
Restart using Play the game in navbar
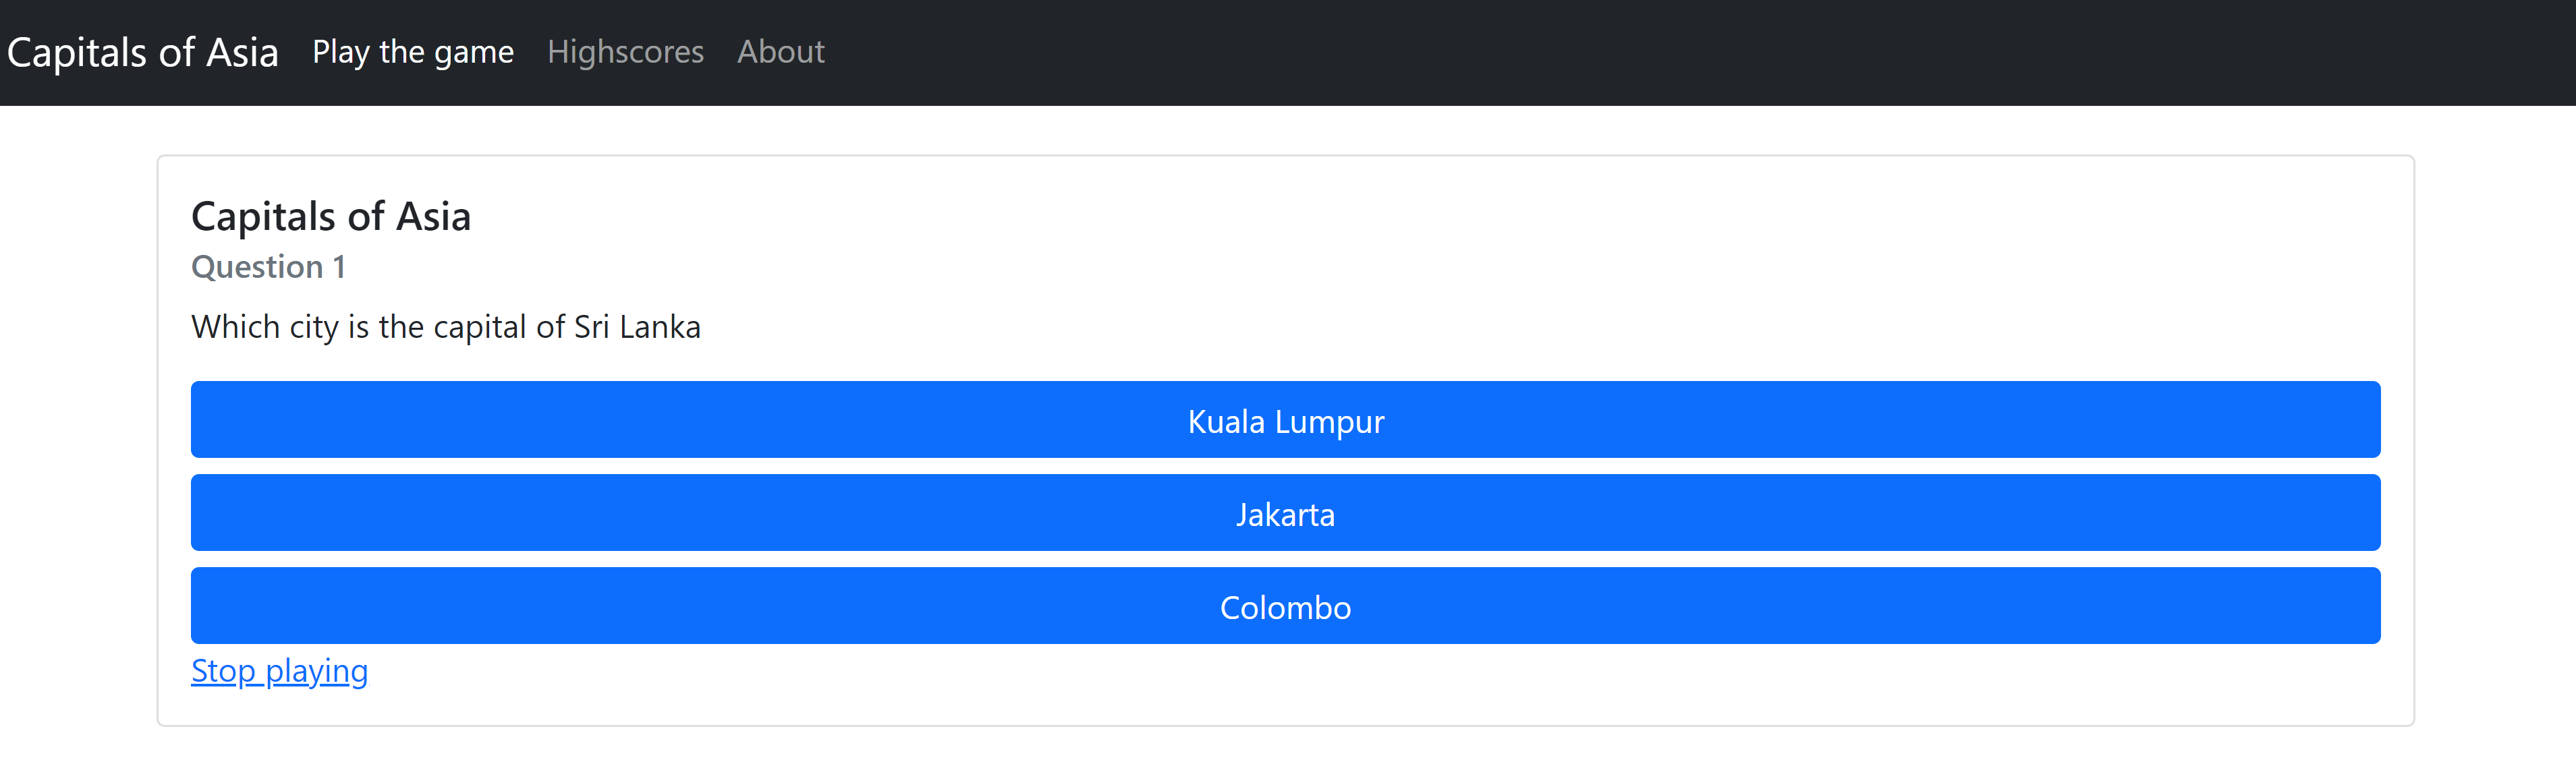click(412, 52)
